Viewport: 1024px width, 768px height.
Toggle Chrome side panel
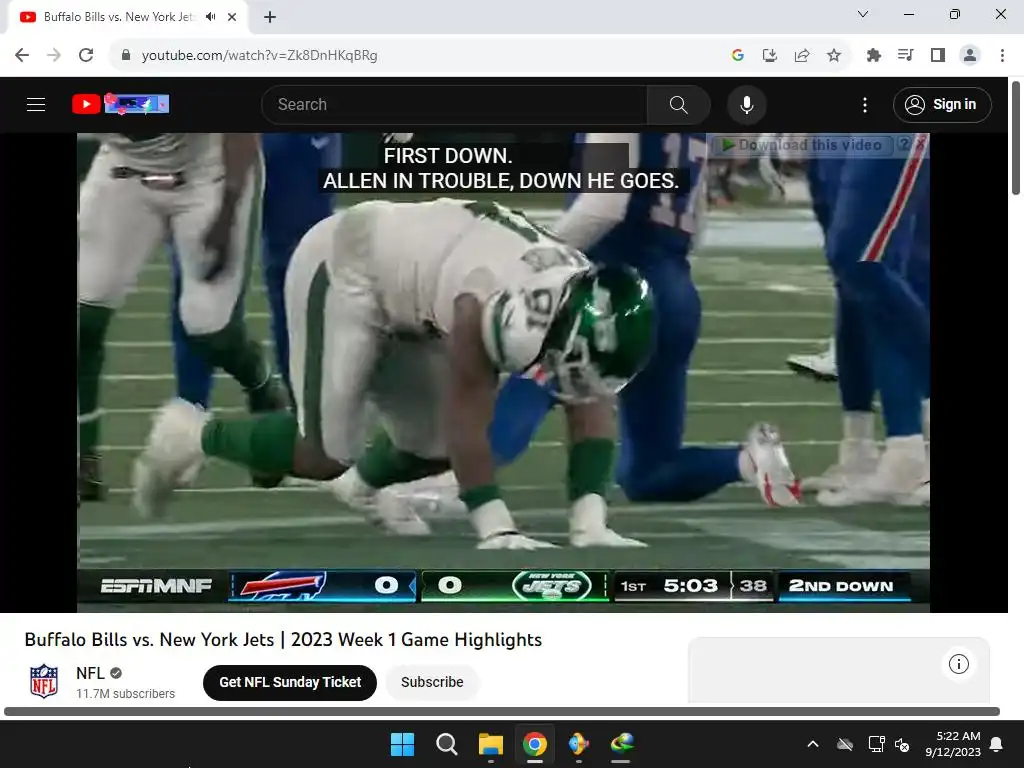[x=938, y=56]
